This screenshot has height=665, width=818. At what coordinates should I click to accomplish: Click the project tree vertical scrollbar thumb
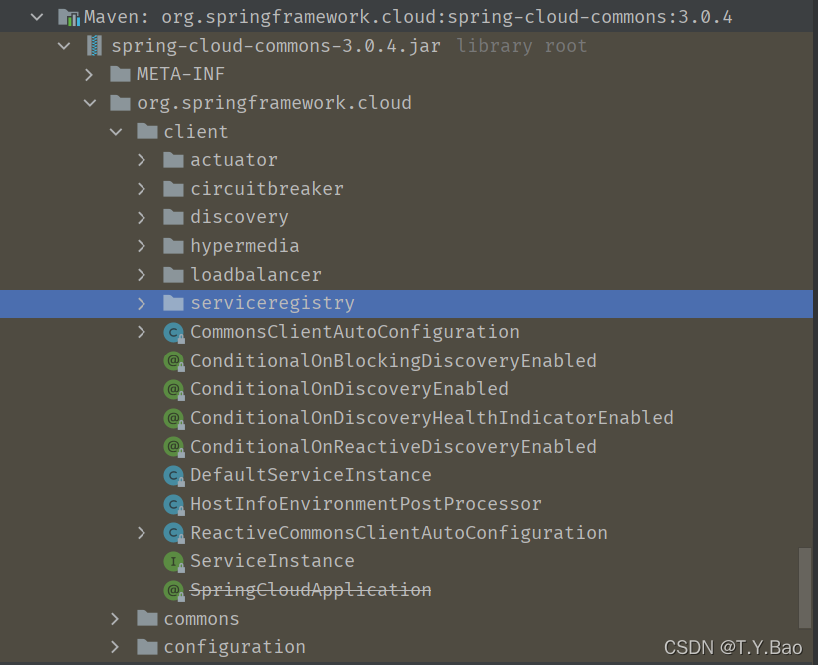pos(805,588)
